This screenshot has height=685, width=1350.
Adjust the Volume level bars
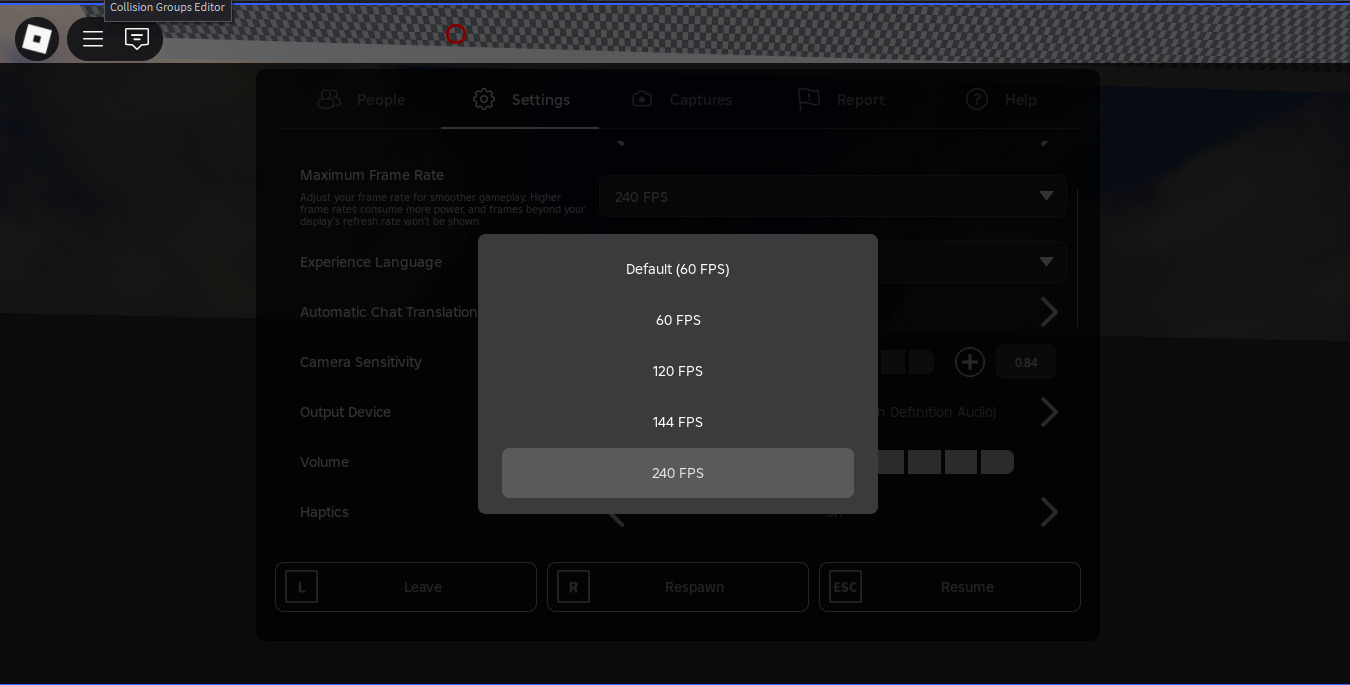point(941,462)
